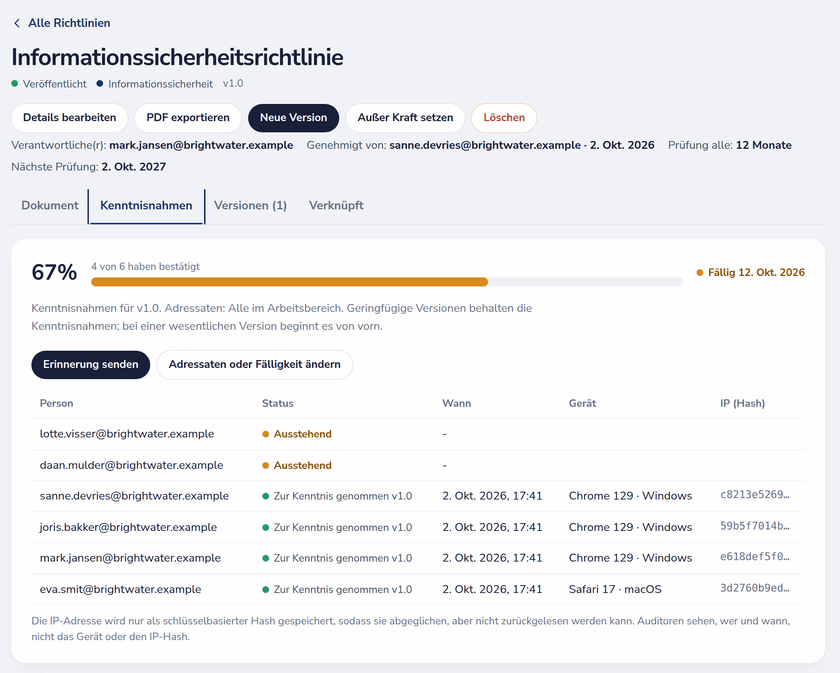Select the joris.bakker@brightwater.example row

(x=418, y=527)
